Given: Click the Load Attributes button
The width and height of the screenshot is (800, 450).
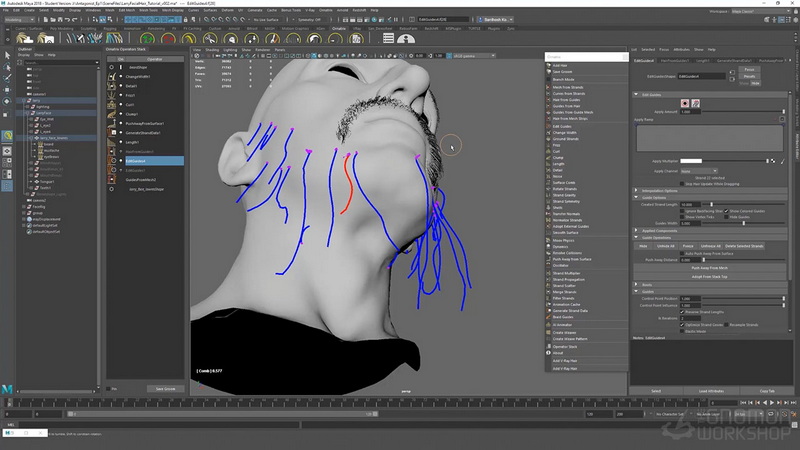Looking at the screenshot, I should tap(711, 391).
